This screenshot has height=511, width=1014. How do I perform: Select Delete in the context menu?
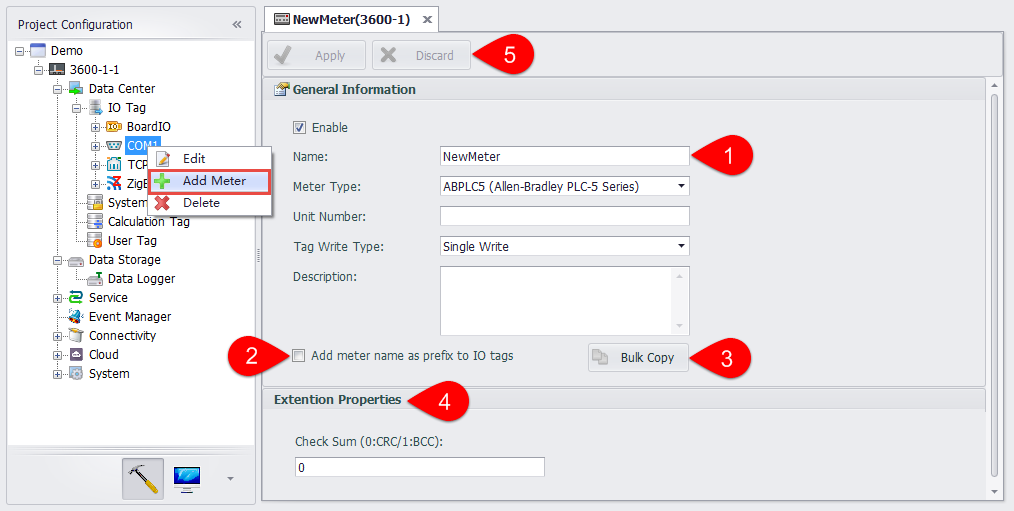click(200, 203)
